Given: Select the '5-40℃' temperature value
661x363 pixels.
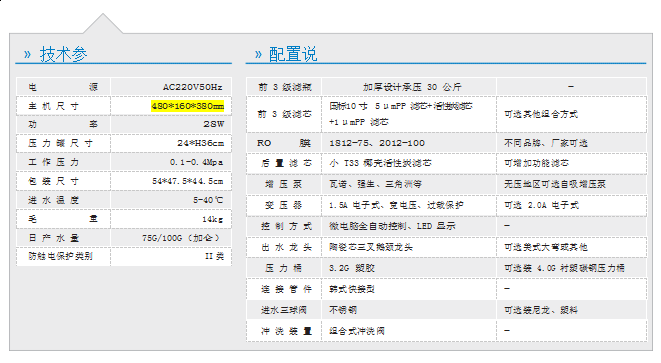Looking at the screenshot, I should pos(208,200).
